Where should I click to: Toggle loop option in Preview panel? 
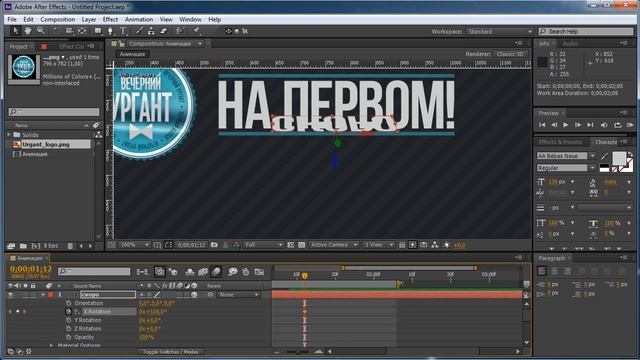click(618, 125)
